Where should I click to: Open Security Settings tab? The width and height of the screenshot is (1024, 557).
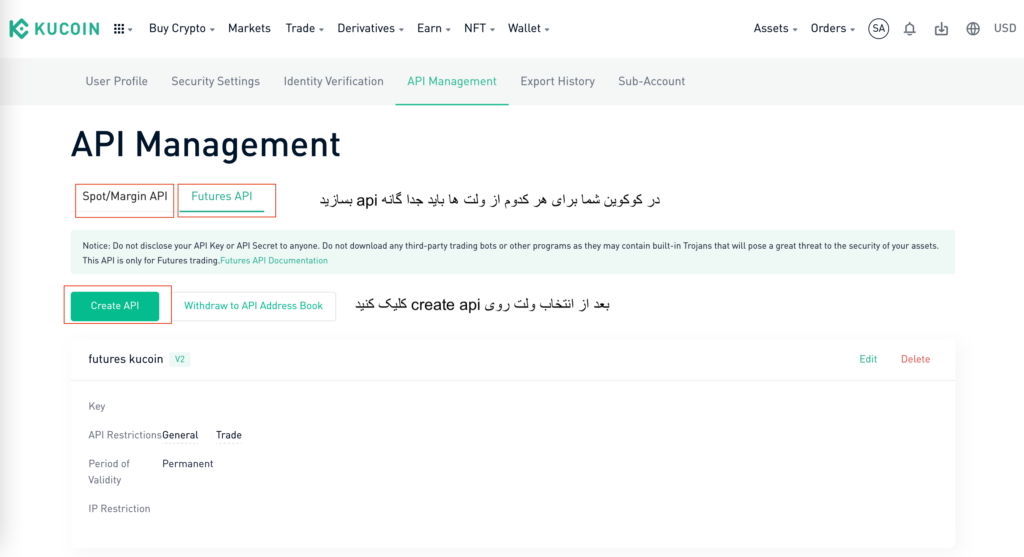[x=216, y=82]
